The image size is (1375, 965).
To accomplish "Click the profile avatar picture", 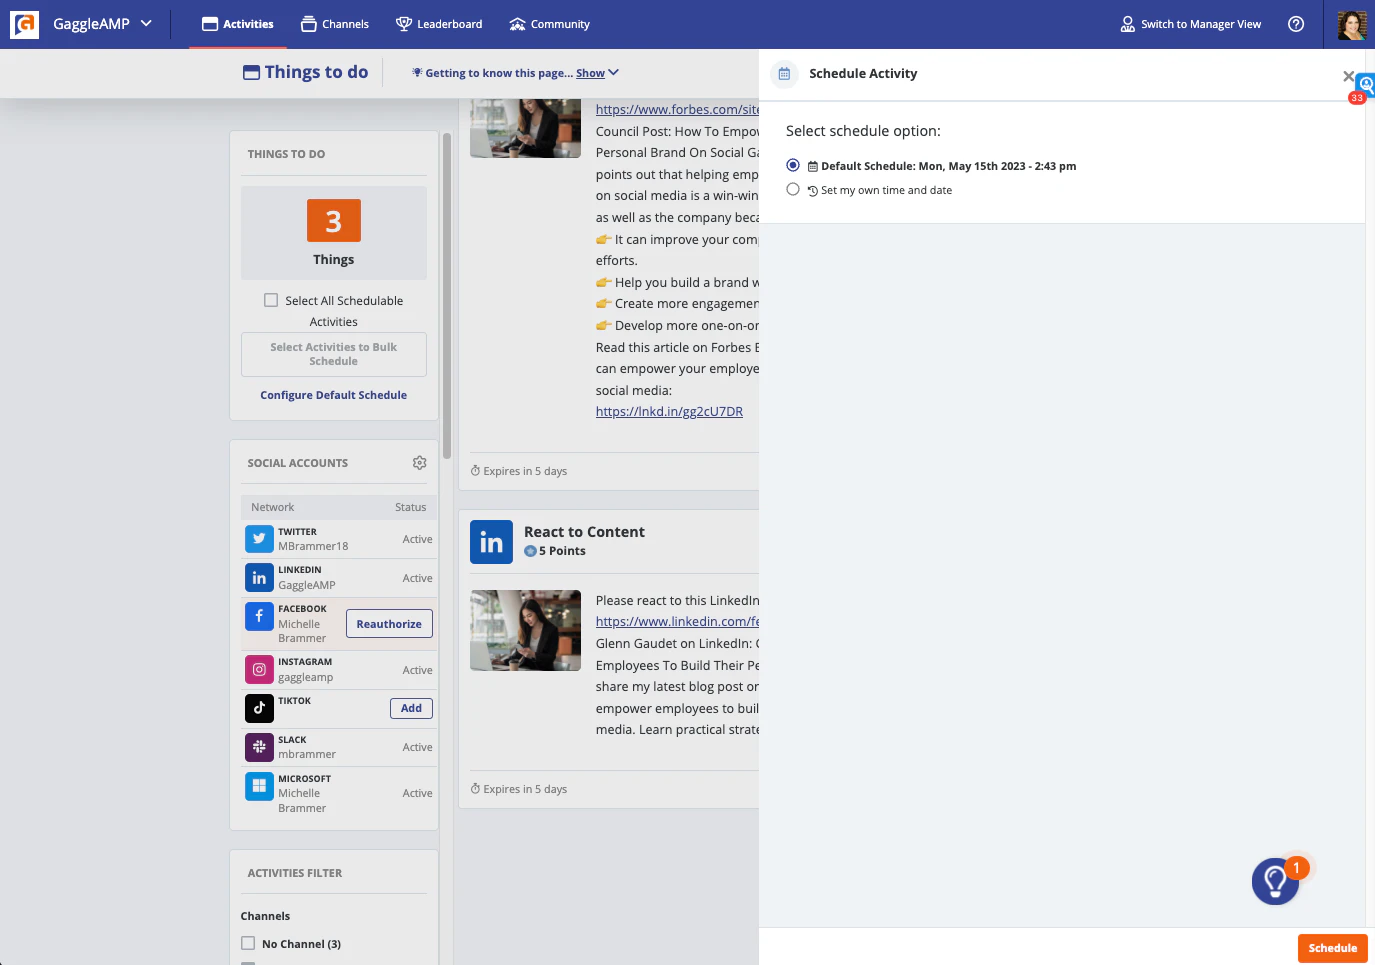I will (1352, 23).
